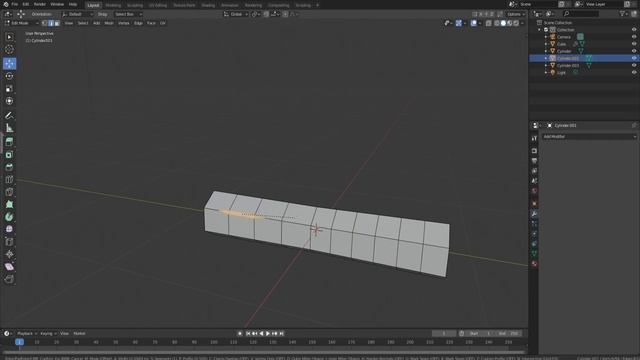Choose the Move tool
The height and width of the screenshot is (360, 640).
click(x=9, y=64)
